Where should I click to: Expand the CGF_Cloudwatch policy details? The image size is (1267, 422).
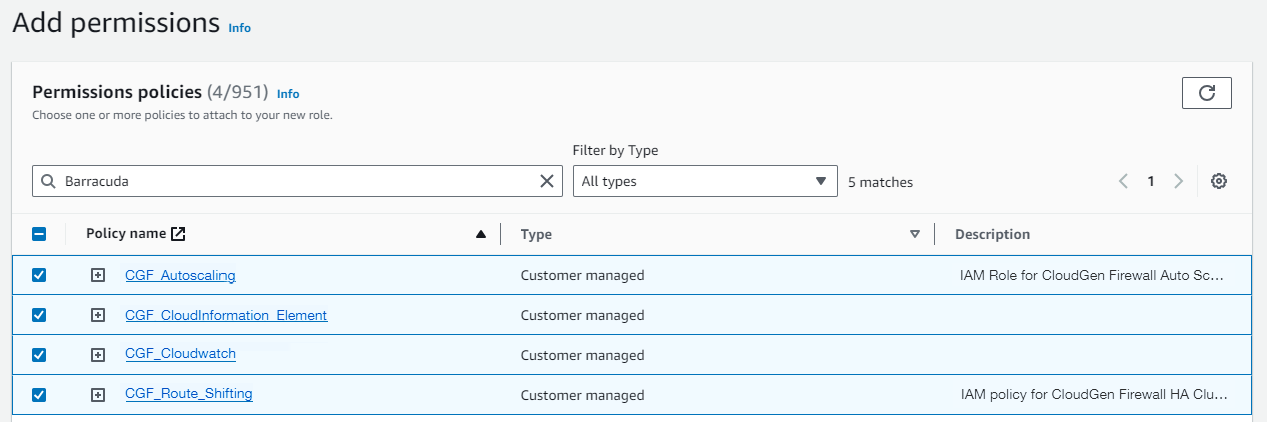point(98,354)
